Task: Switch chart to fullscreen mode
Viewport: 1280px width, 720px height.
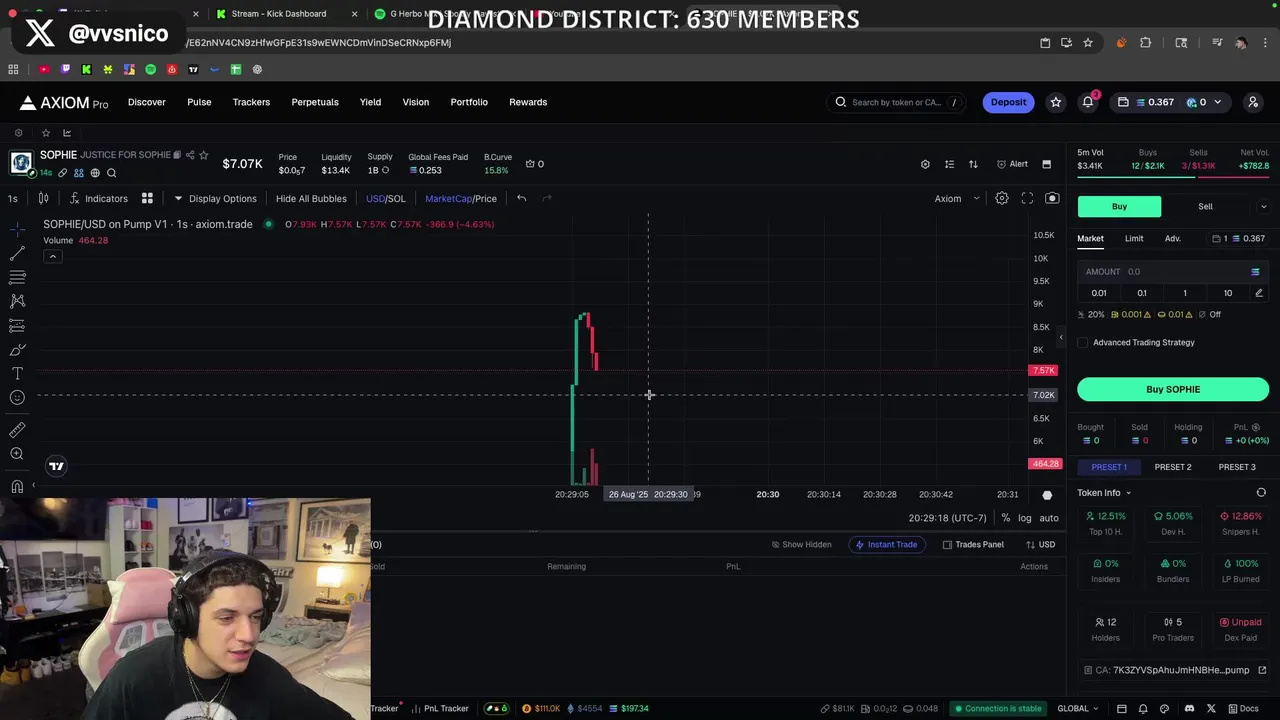Action: click(x=1027, y=198)
